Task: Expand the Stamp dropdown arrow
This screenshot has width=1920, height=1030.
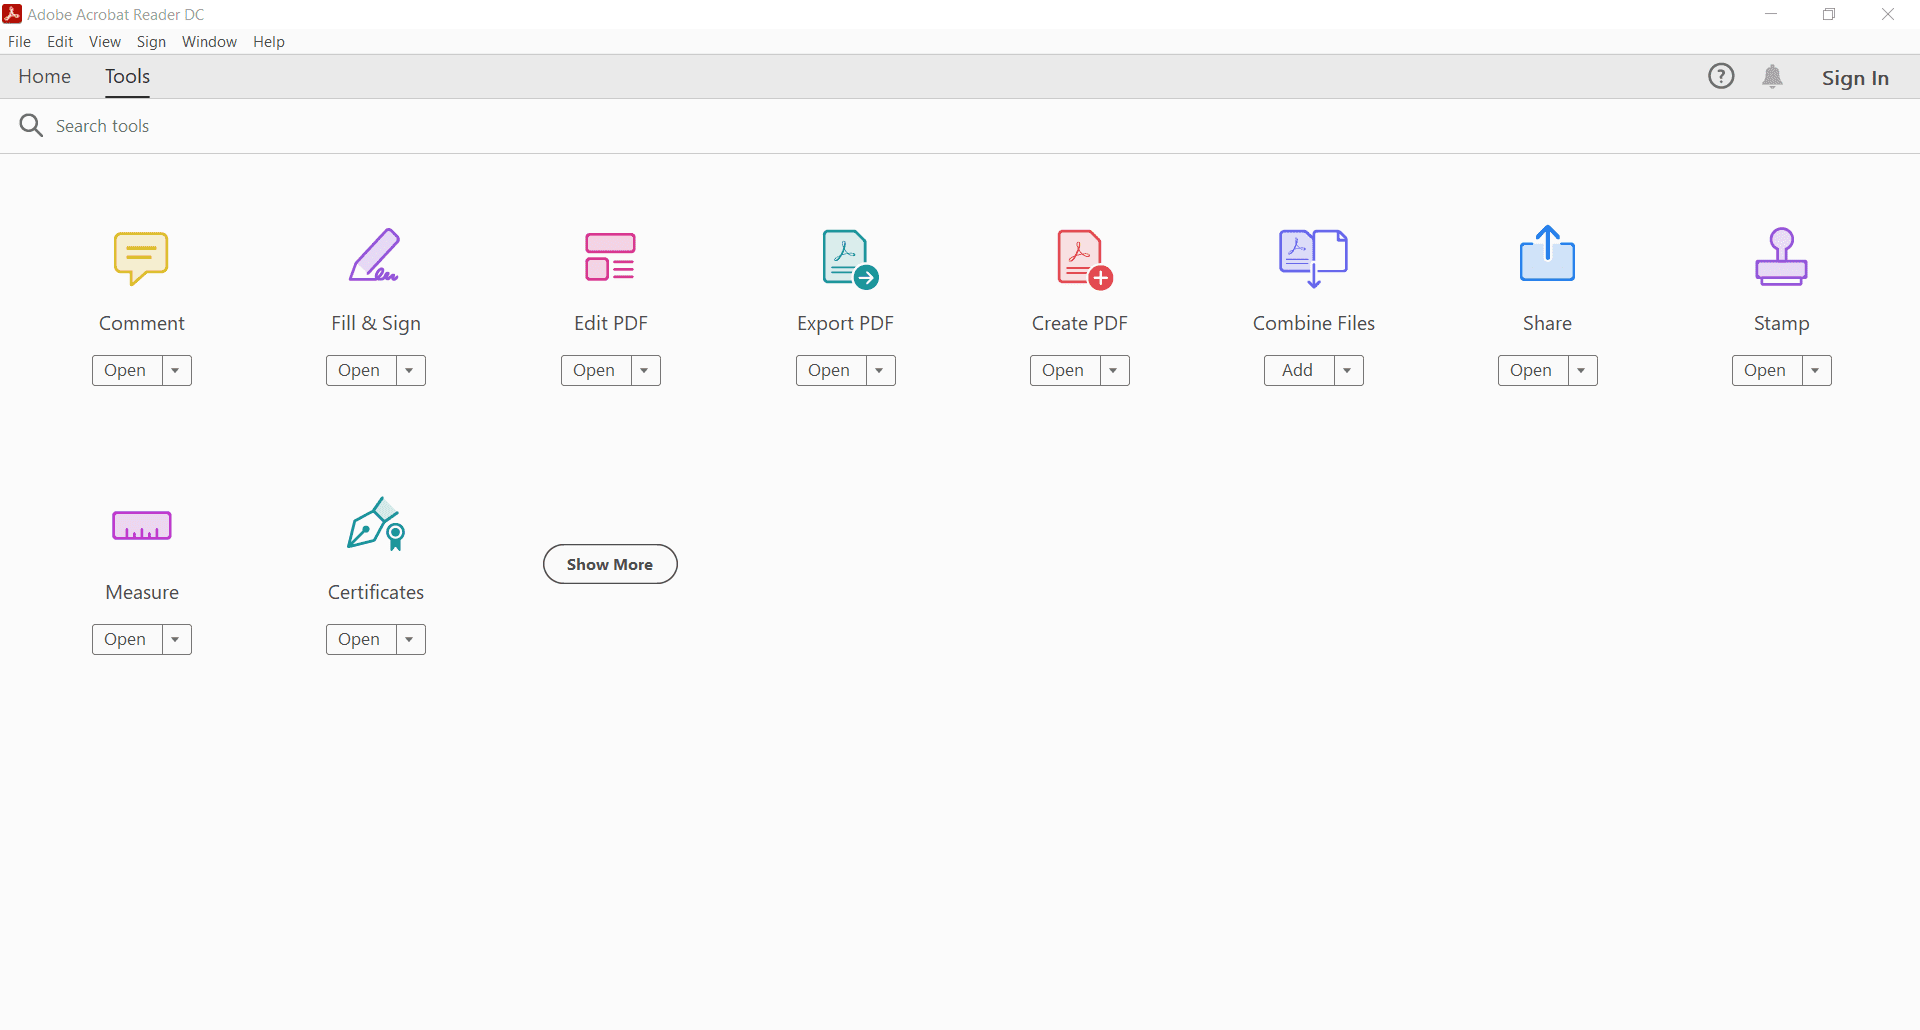Action: pos(1816,371)
